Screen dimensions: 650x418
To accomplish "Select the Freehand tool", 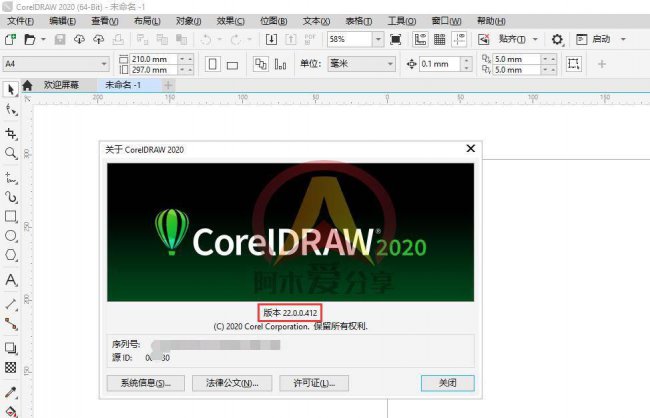I will (11, 178).
